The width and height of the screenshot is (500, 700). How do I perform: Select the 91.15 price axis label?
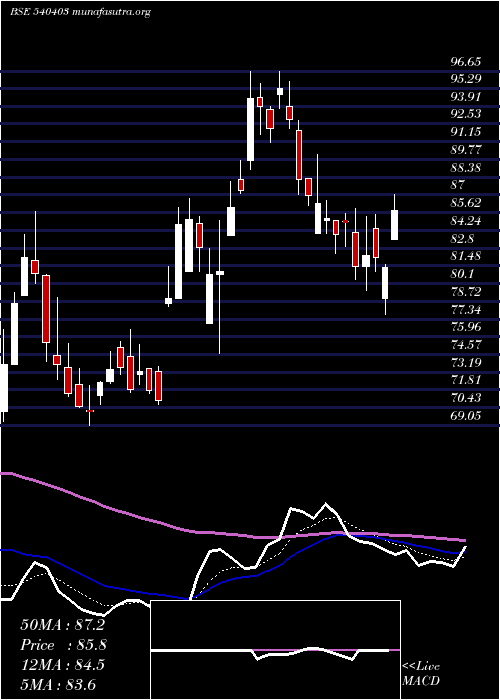point(466,132)
